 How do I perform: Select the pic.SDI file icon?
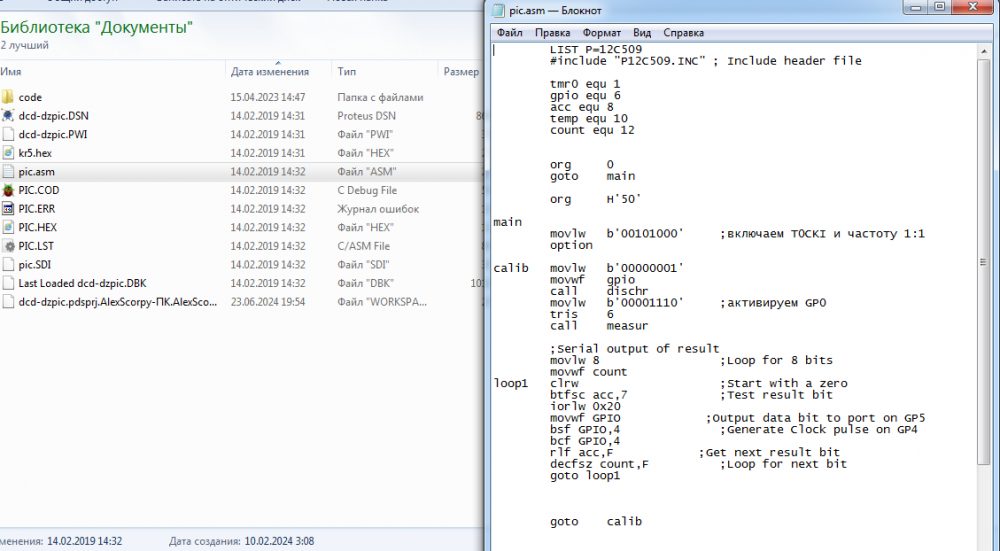[9, 265]
